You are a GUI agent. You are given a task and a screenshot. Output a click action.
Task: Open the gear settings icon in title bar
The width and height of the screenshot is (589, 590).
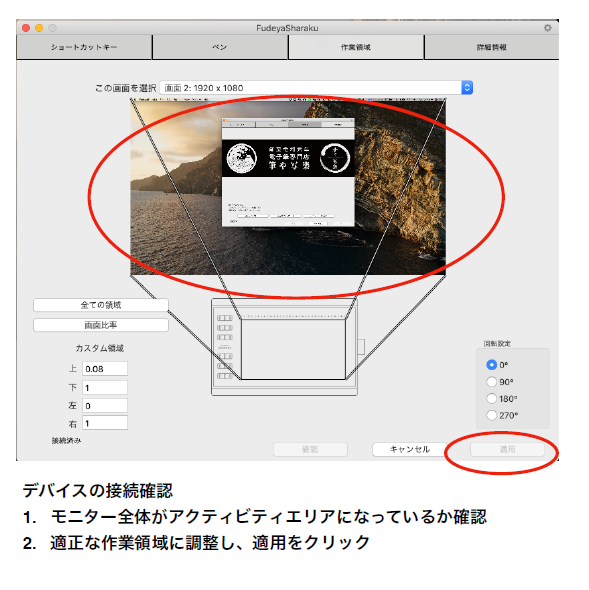548,28
